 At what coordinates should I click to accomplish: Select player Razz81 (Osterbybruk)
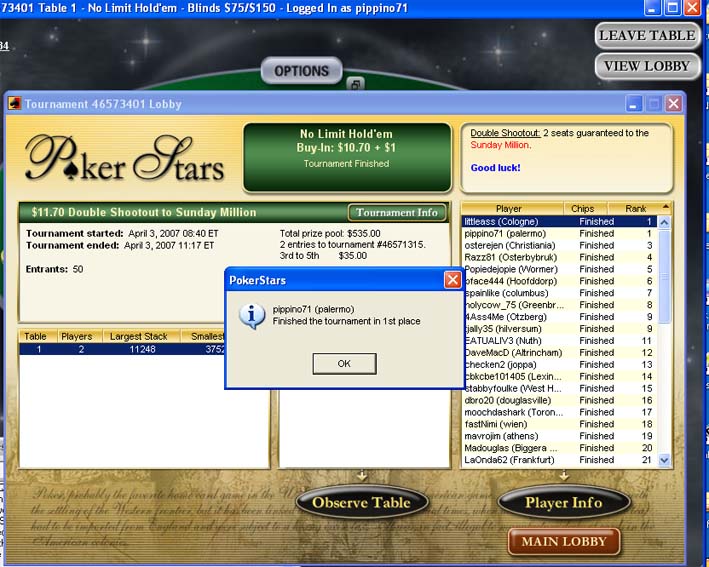[559, 257]
